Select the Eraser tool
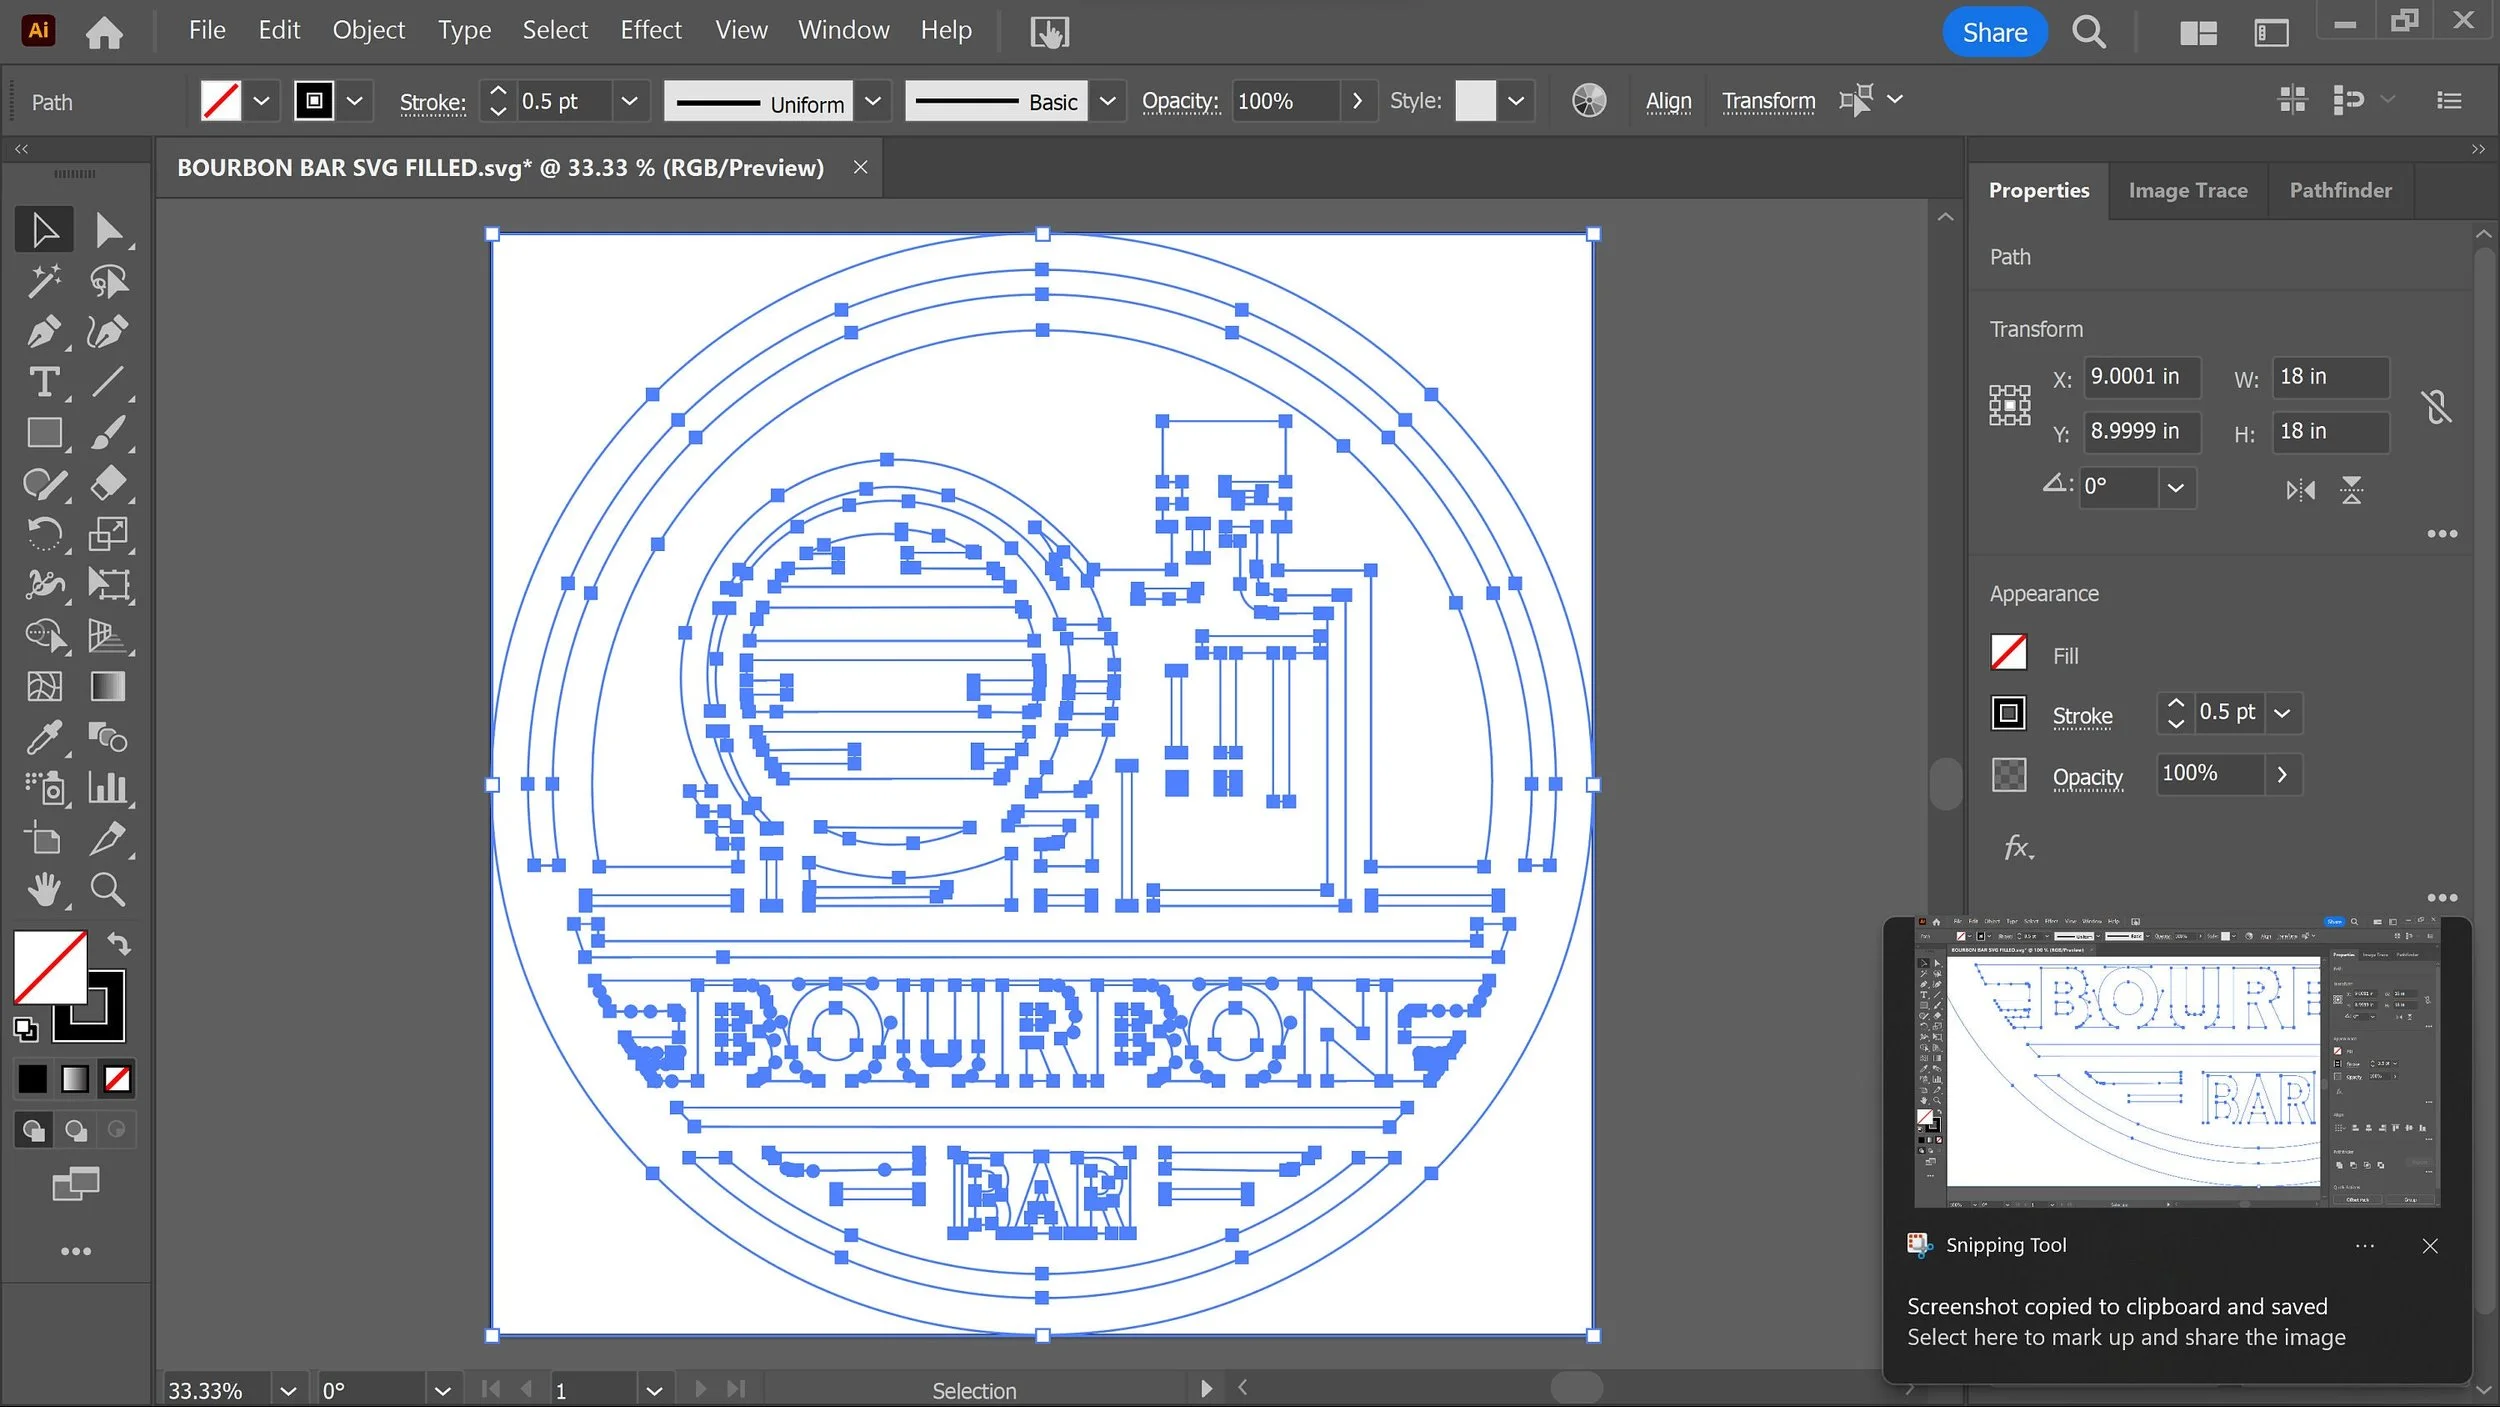Image resolution: width=2500 pixels, height=1407 pixels. point(108,484)
